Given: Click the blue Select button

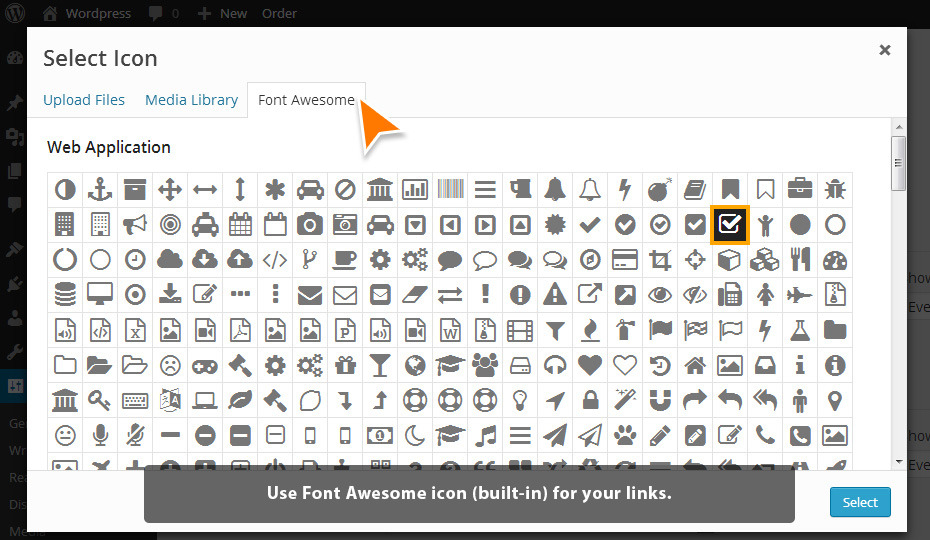Looking at the screenshot, I should point(860,502).
